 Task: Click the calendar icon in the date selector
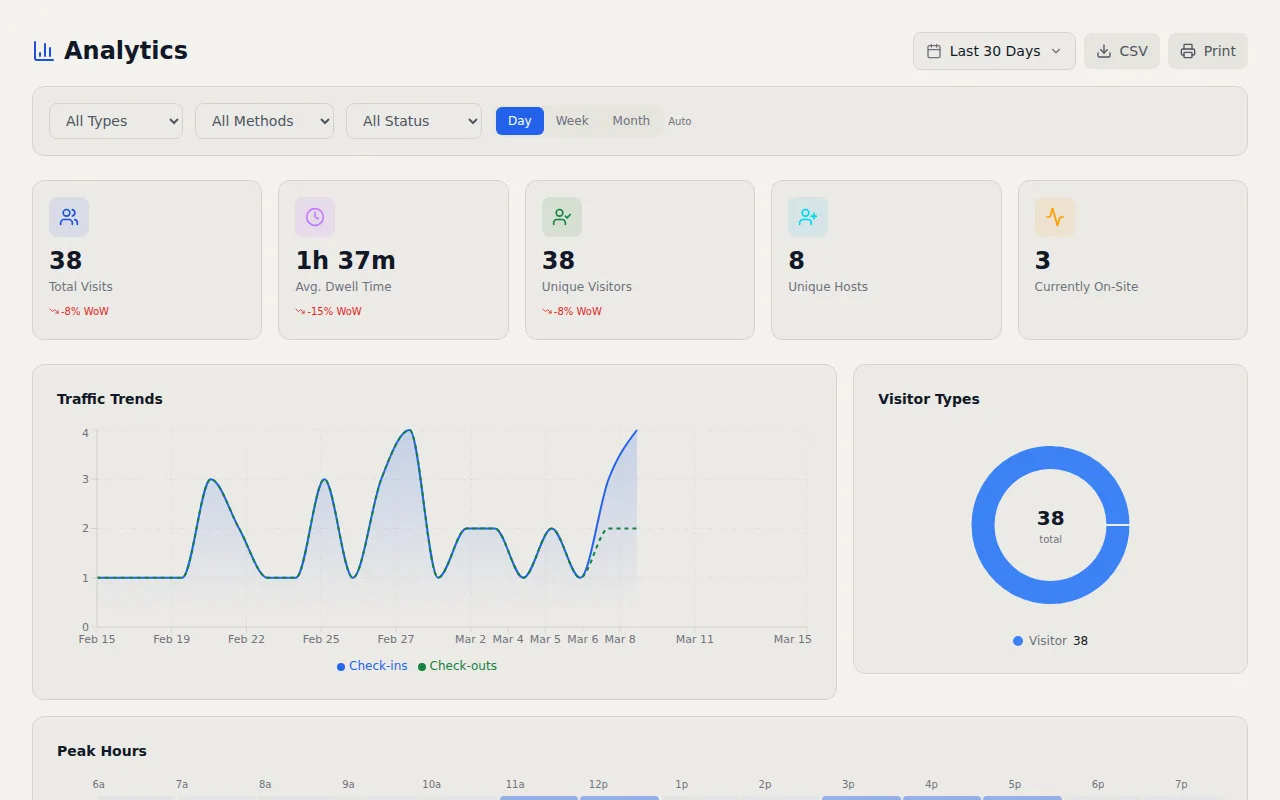pos(936,50)
